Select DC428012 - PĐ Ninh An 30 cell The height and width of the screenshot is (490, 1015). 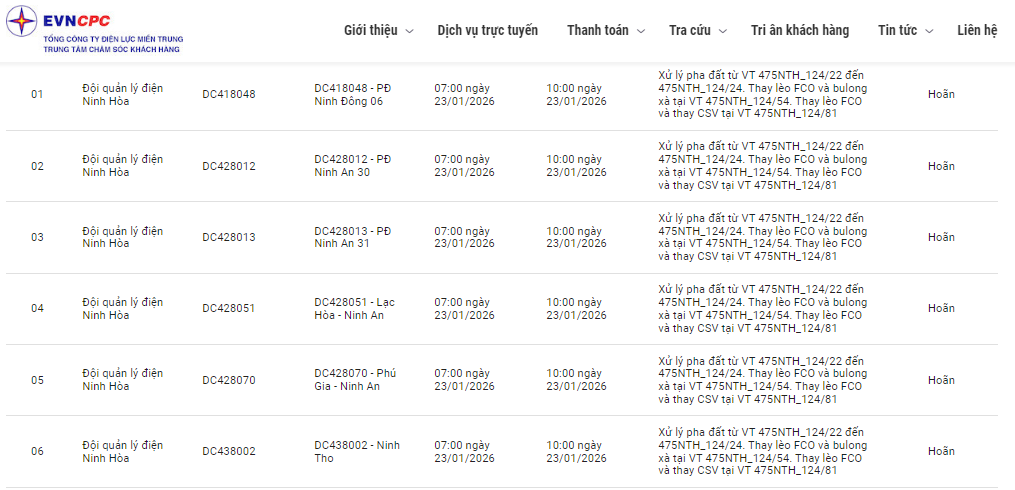[352, 165]
